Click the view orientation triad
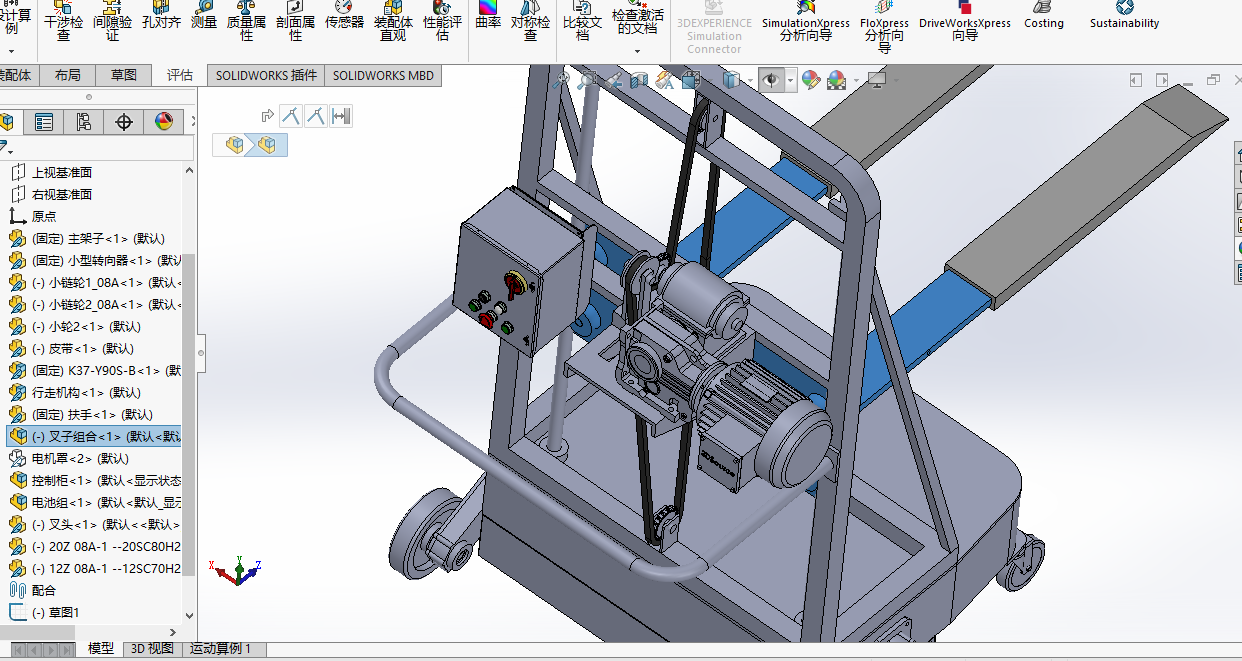 click(x=237, y=570)
